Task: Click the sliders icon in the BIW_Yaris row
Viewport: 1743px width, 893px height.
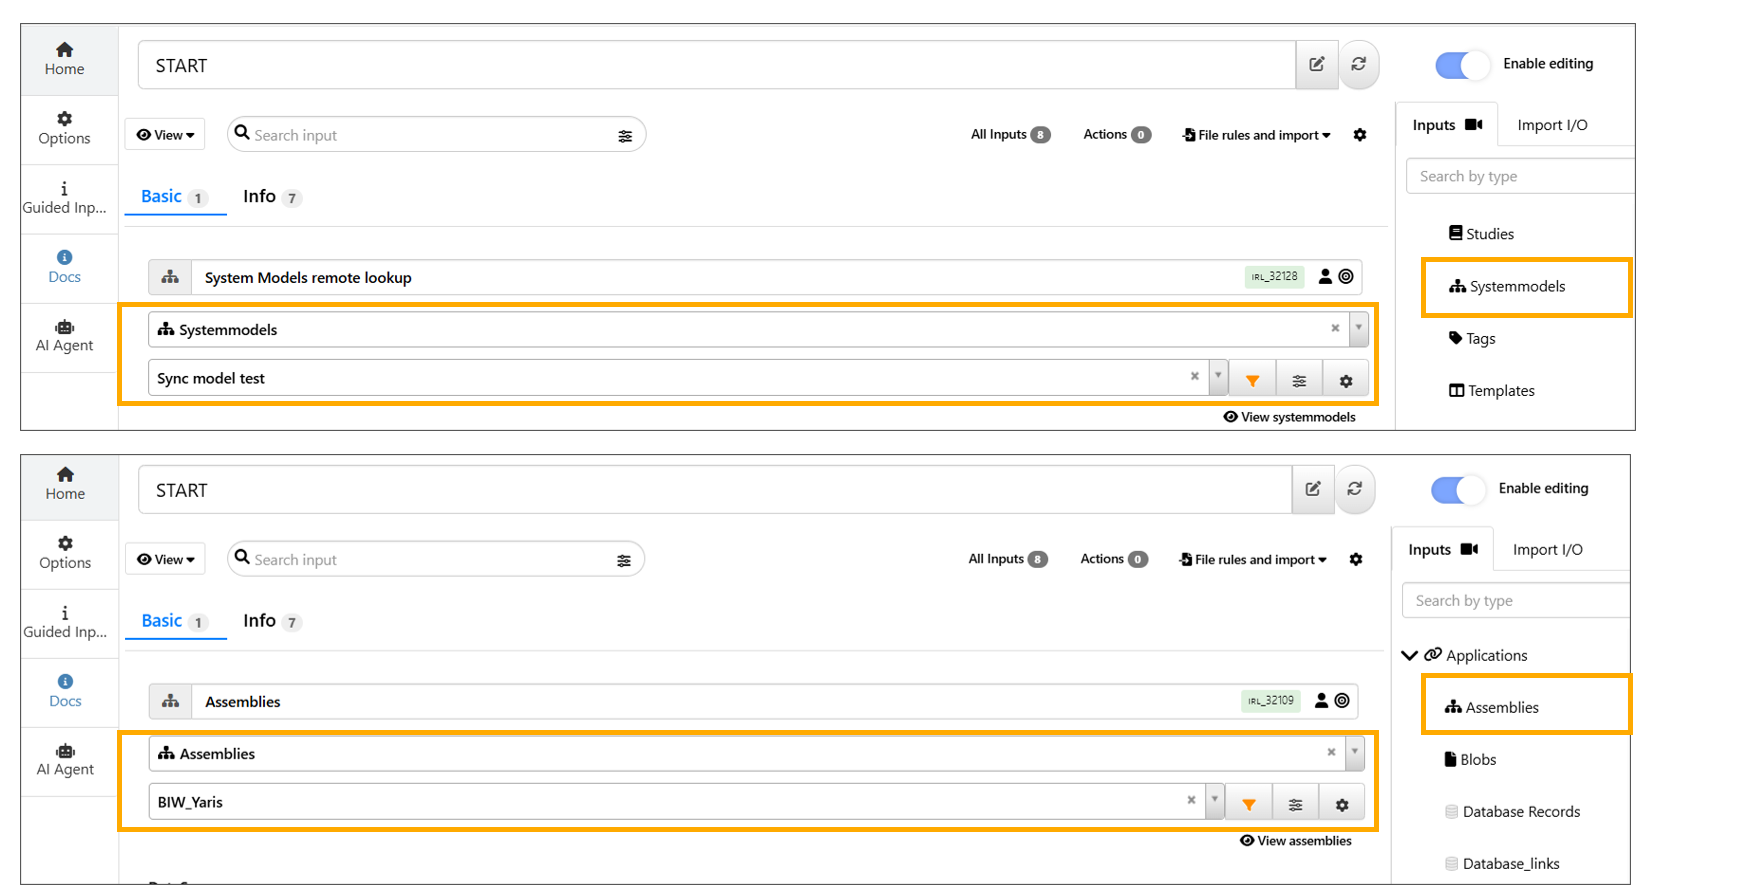Action: pyautogui.click(x=1295, y=804)
